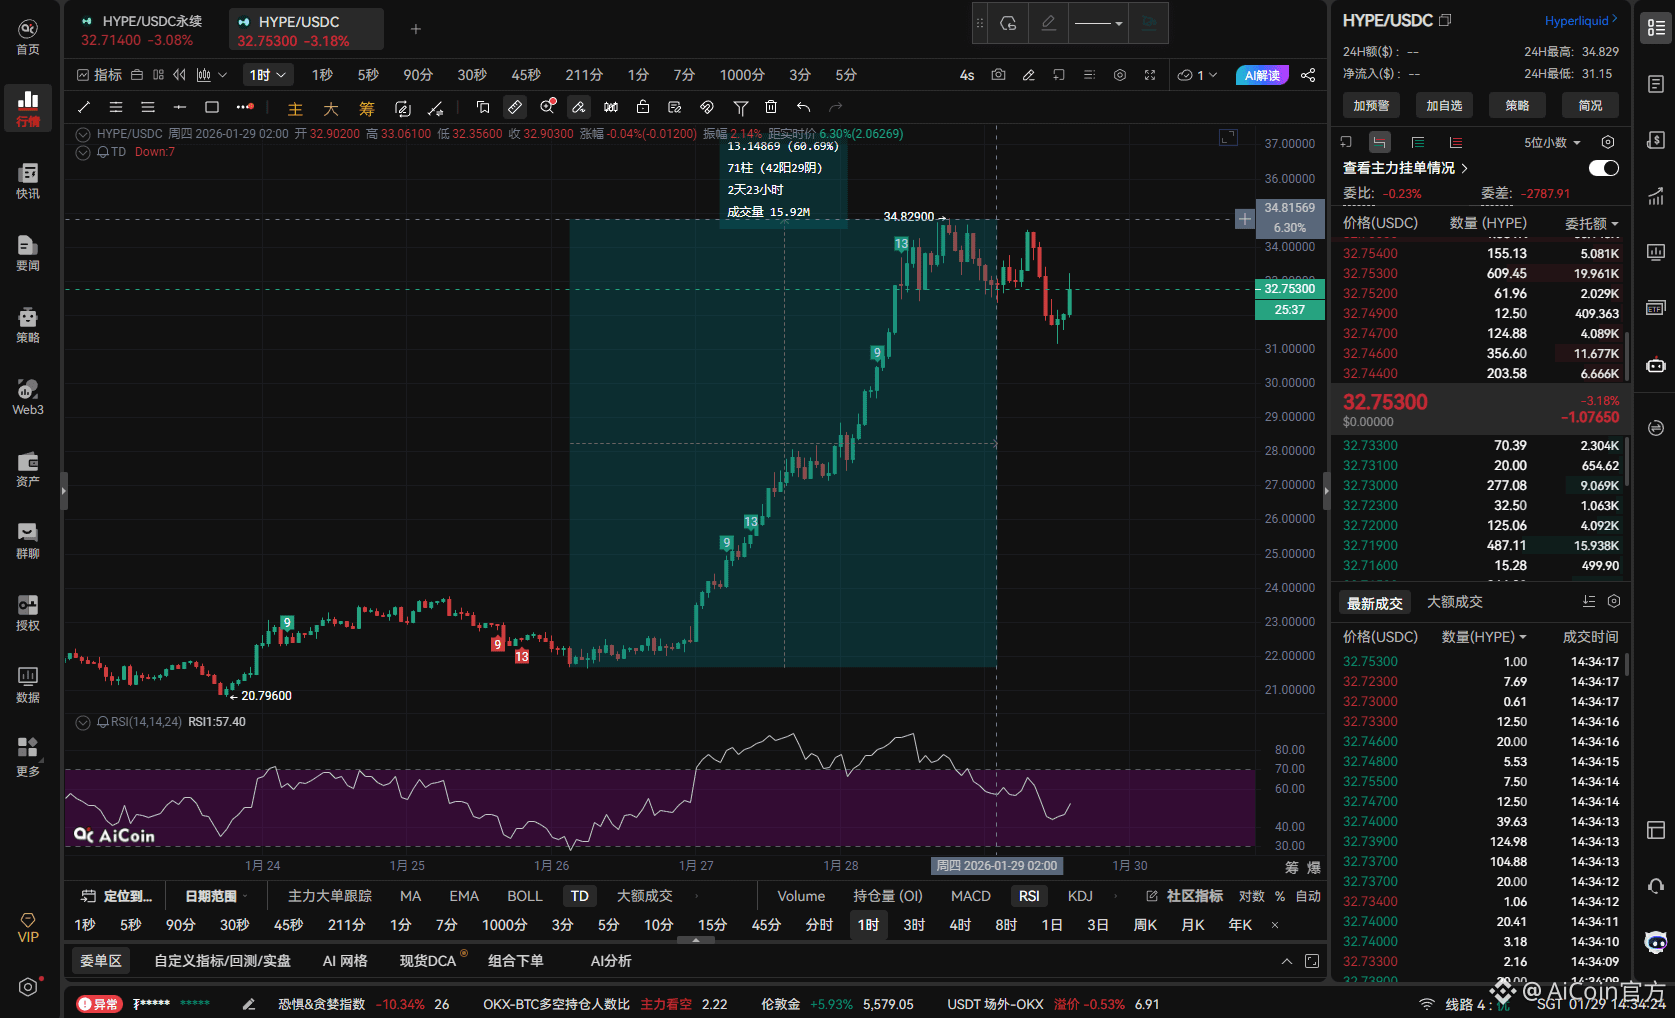Screen dimensions: 1675x1018
Task: Switch to the 大额成交 tab
Action: [x=1454, y=602]
